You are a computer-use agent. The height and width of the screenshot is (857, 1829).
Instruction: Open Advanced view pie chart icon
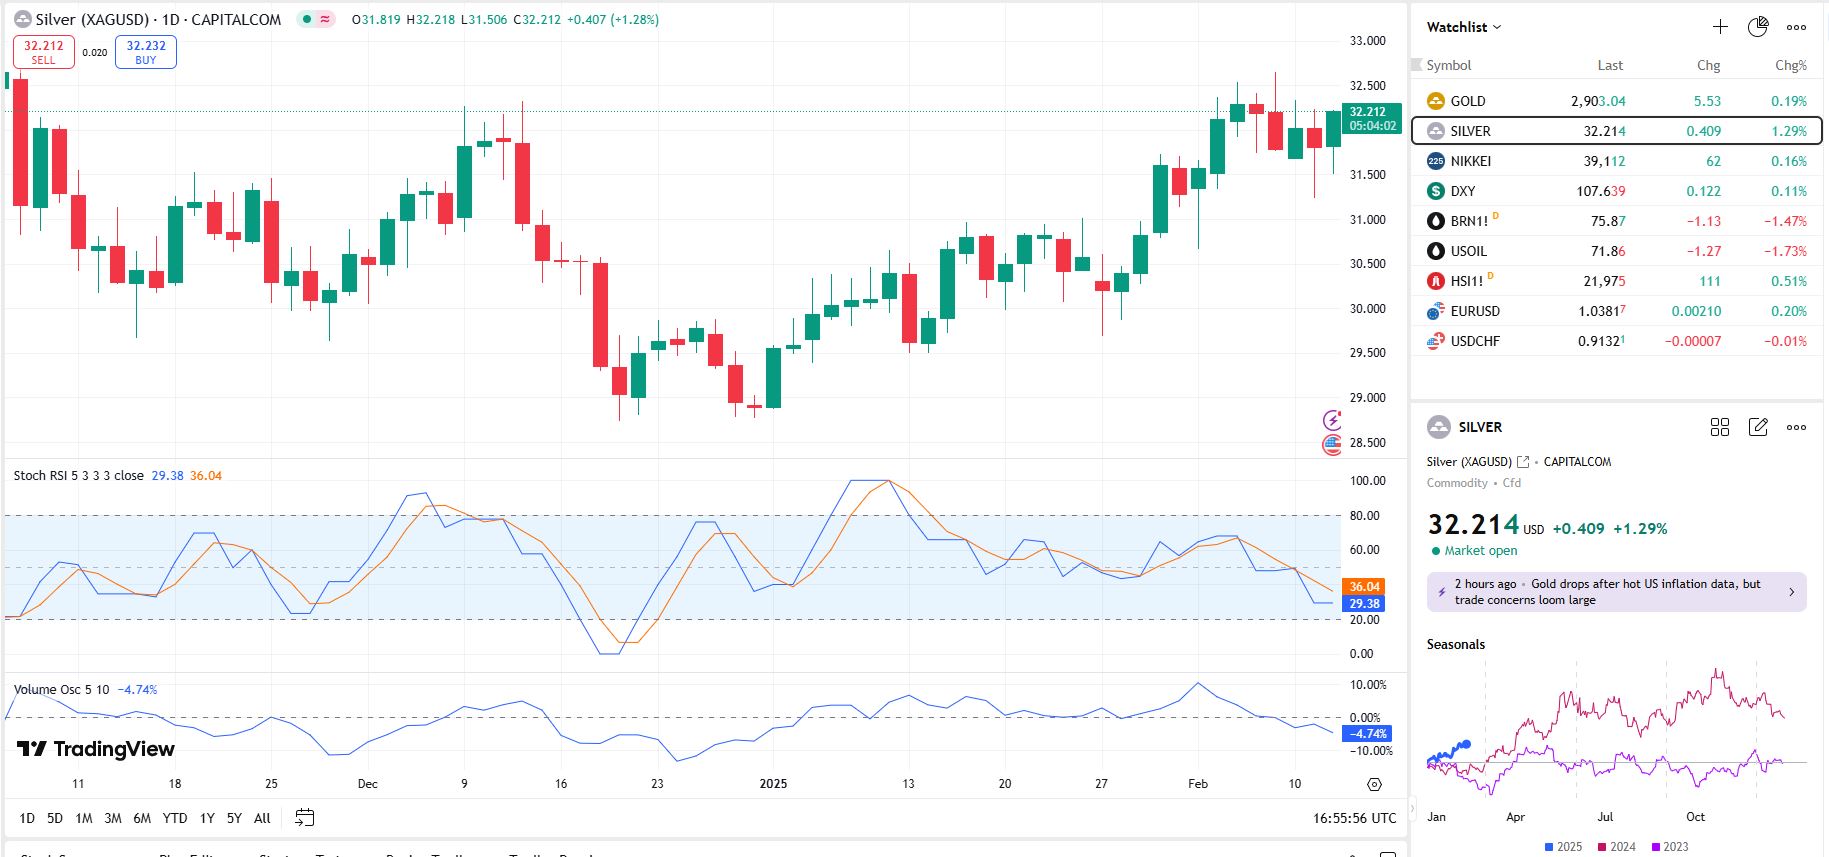pos(1758,27)
